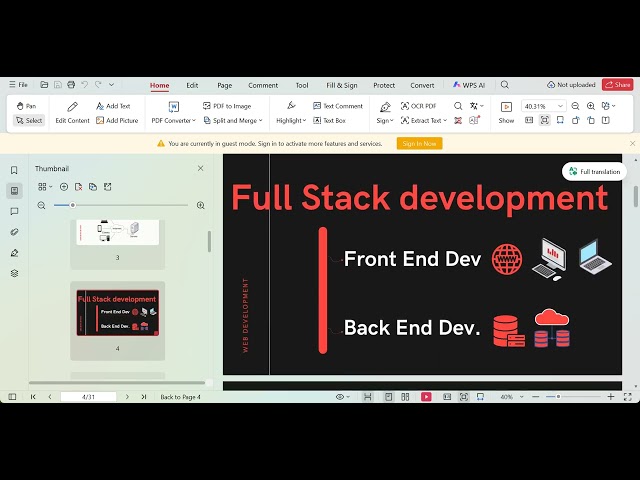Start slideshow with the Show button

506,113
